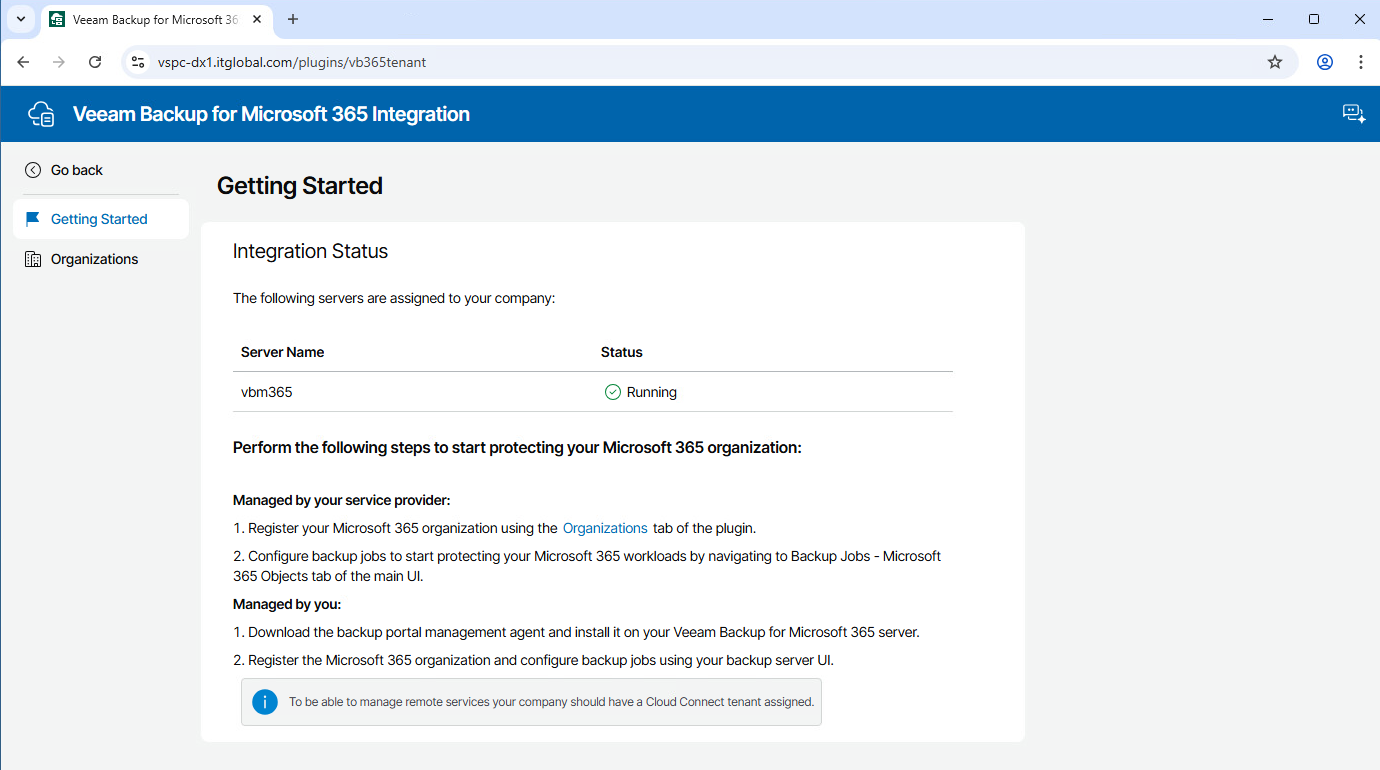
Task: Click the green Running status check icon
Action: [x=613, y=392]
